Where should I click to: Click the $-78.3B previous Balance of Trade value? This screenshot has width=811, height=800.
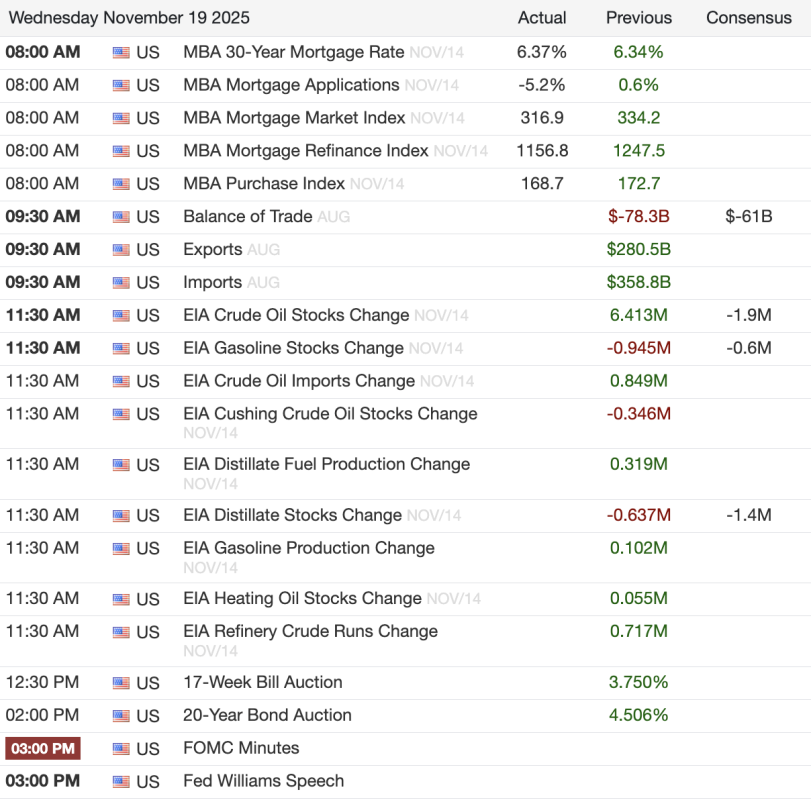[639, 216]
